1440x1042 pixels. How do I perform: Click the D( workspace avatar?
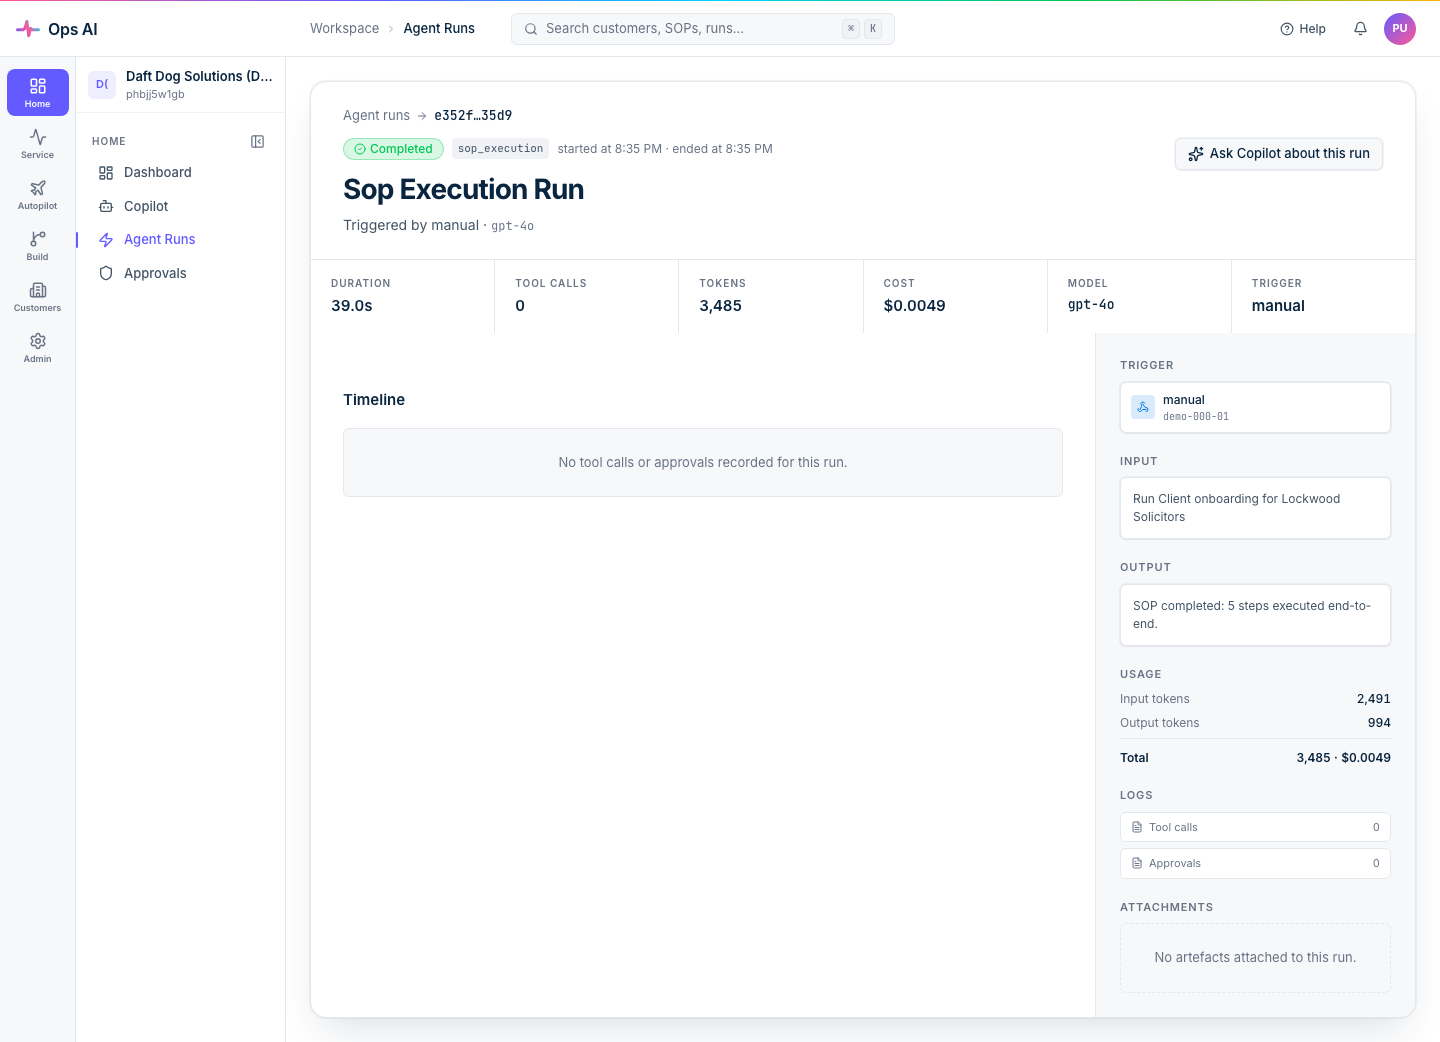102,85
